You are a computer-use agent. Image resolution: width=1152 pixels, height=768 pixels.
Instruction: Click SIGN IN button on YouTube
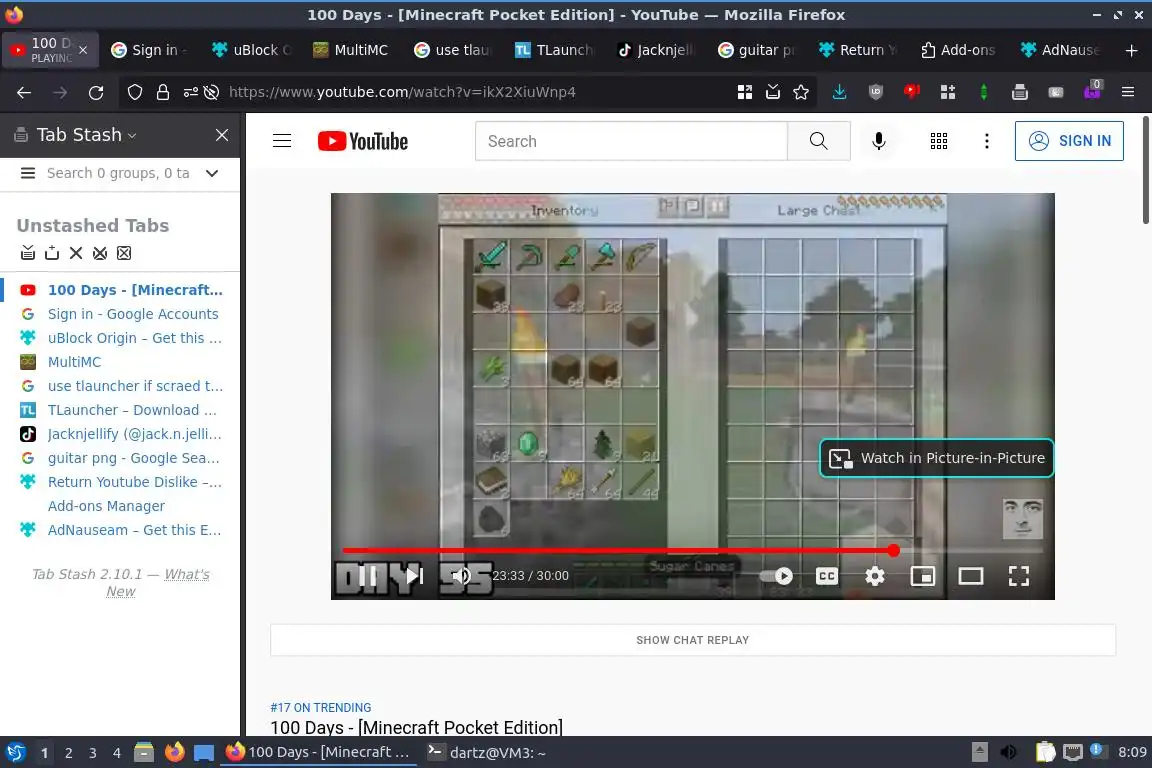1069,140
